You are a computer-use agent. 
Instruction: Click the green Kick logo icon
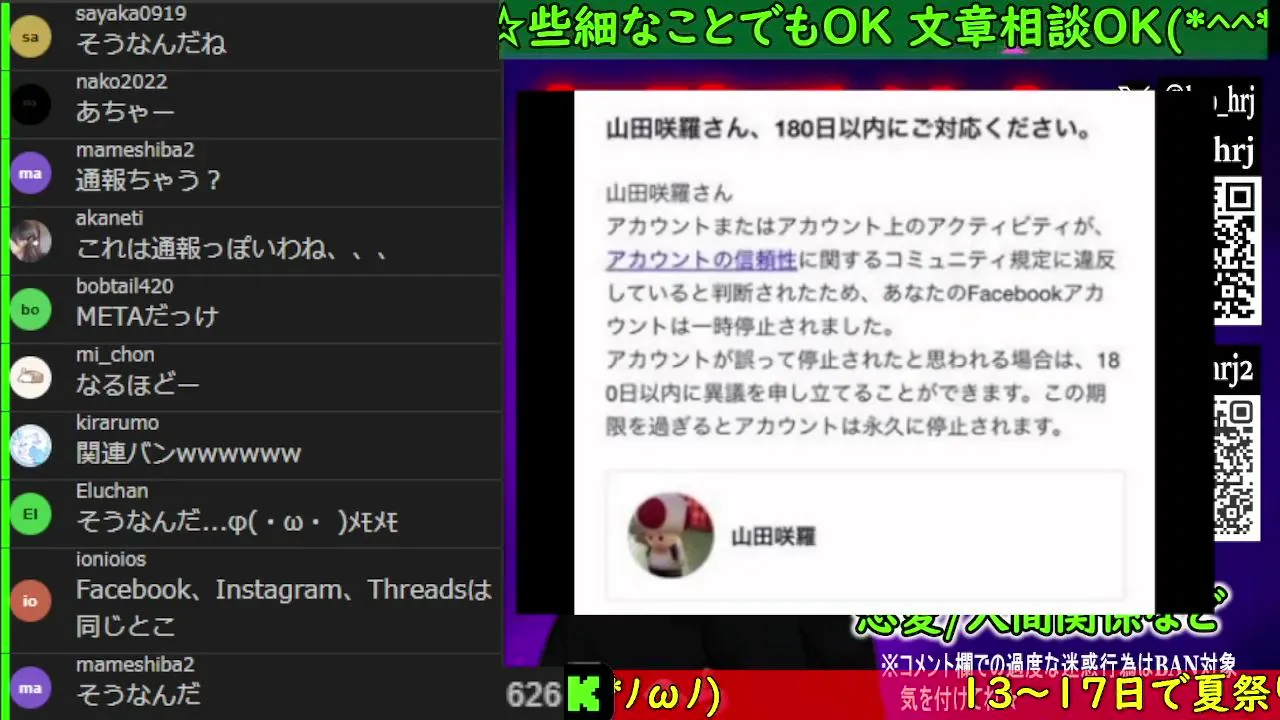click(x=584, y=694)
